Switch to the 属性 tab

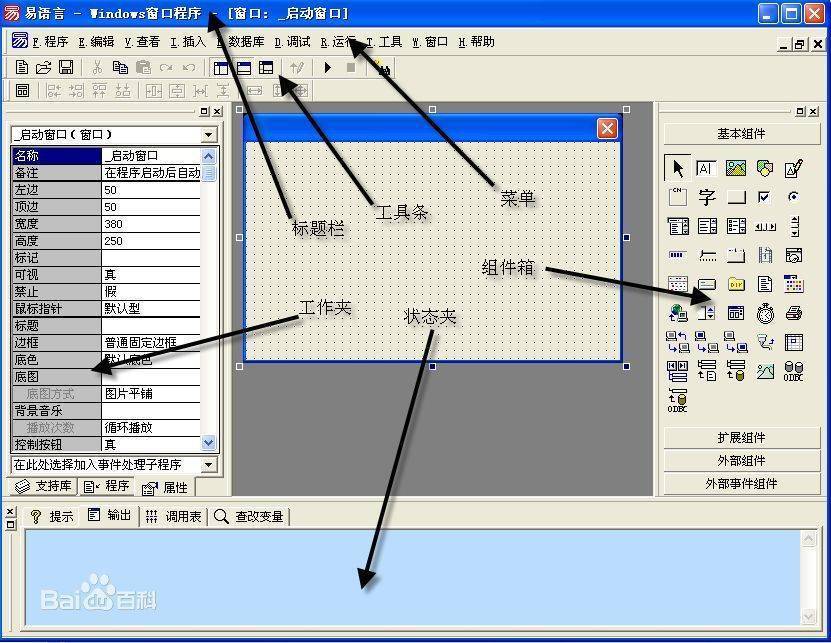(165, 487)
